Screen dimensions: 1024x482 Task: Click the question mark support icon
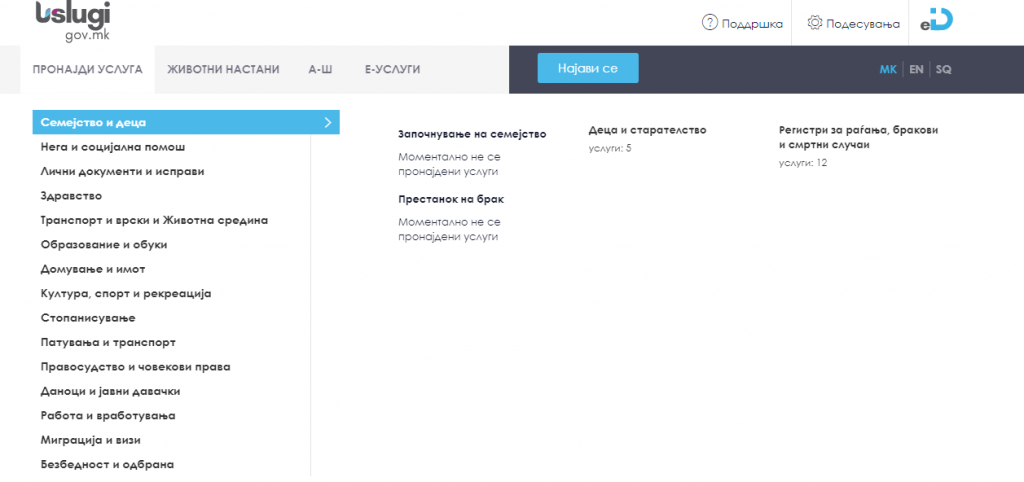710,23
